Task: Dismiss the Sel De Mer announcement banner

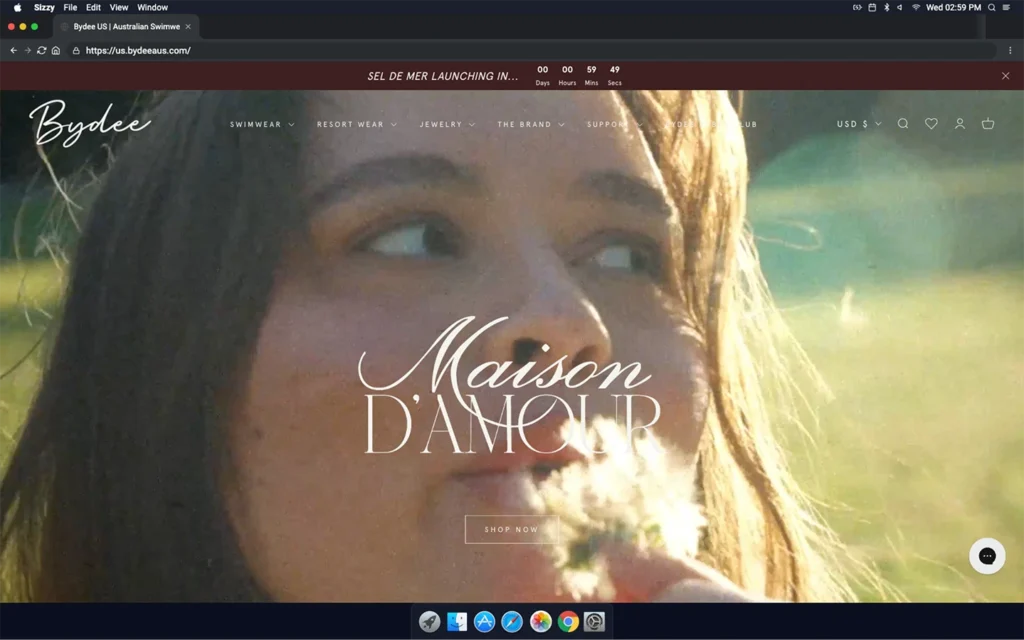Action: [1006, 76]
